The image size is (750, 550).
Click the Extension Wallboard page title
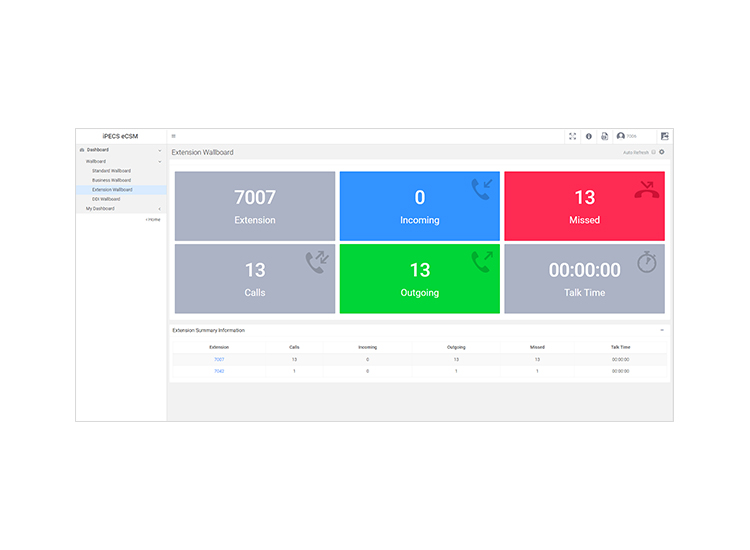coord(202,152)
